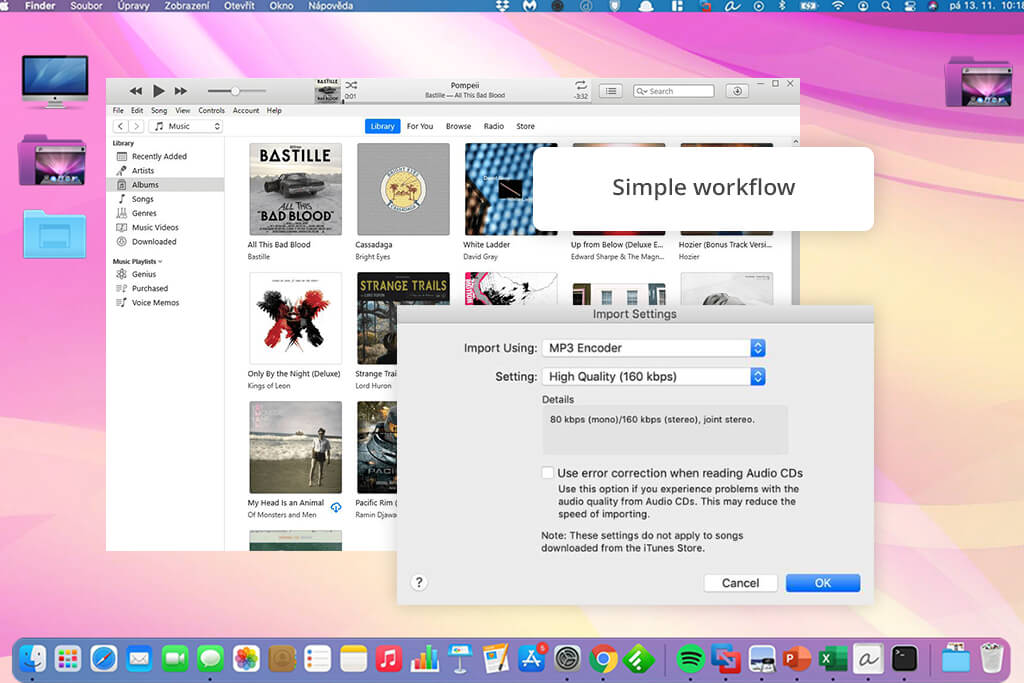The width and height of the screenshot is (1024, 683).
Task: Open Launchpad from the Dock
Action: 68,659
